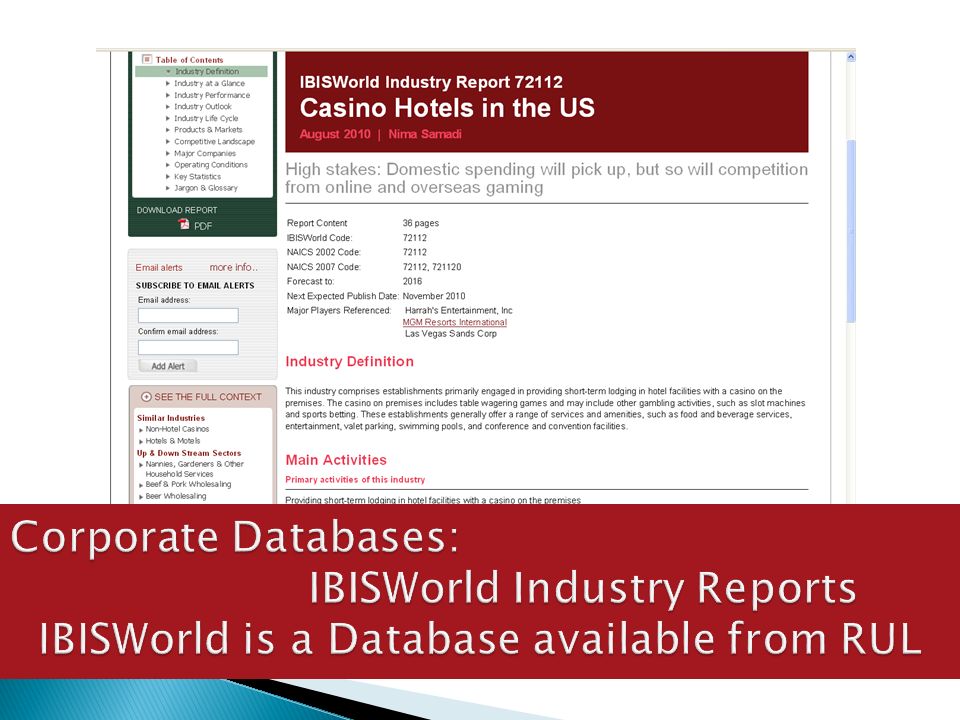
Task: Click the more info.. link
Action: click(234, 268)
